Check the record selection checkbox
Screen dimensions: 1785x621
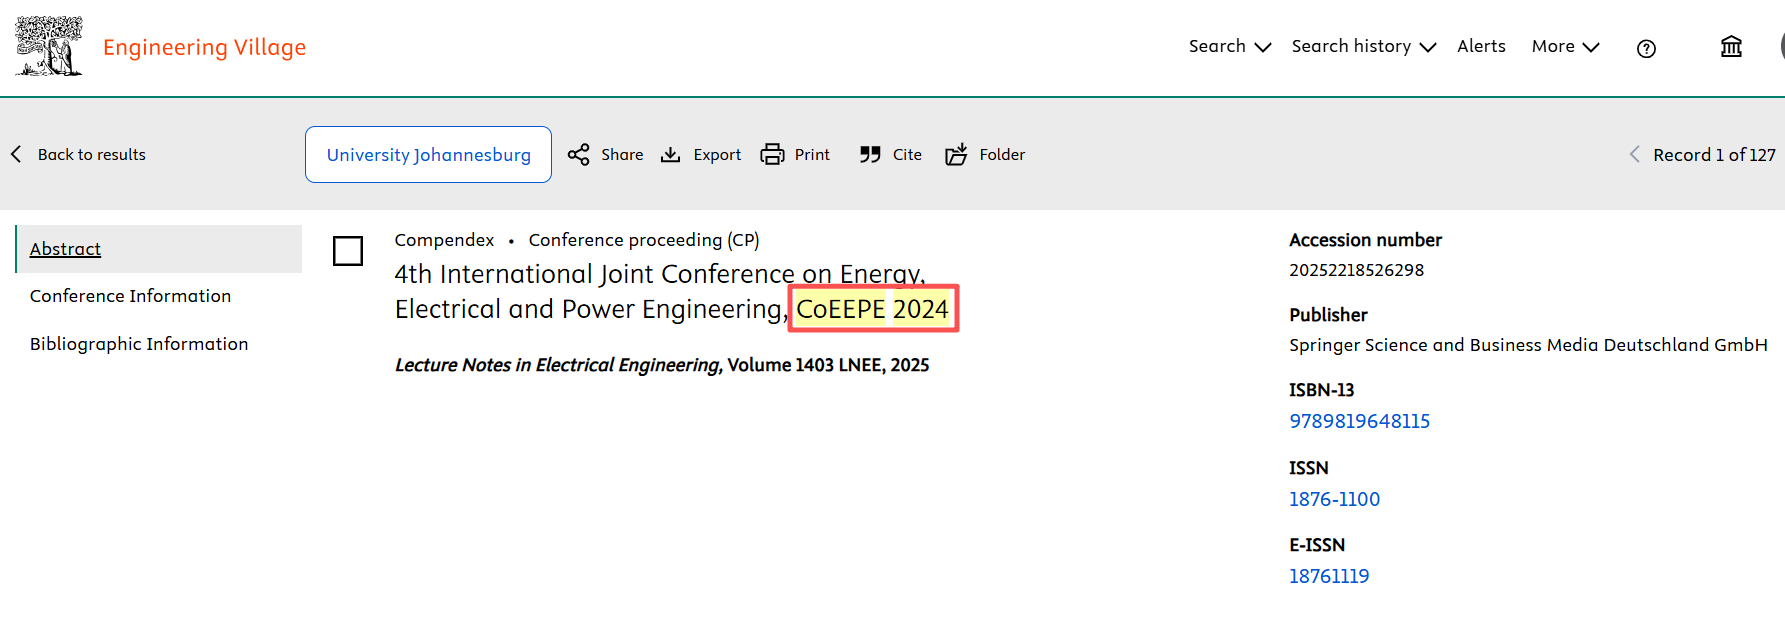[348, 251]
